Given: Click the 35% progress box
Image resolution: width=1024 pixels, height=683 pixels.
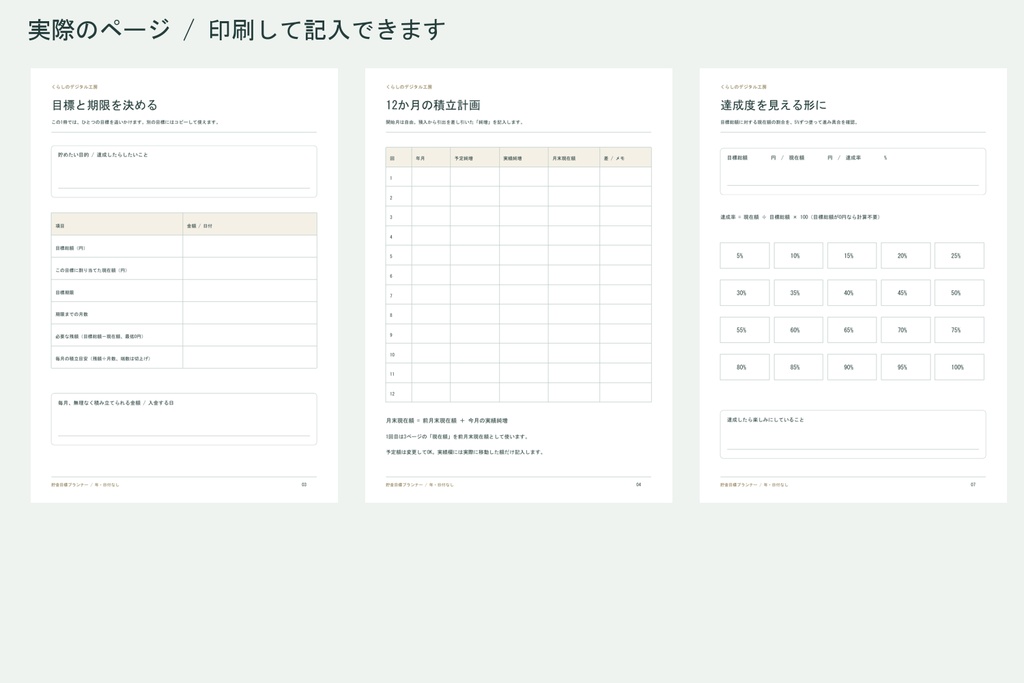Looking at the screenshot, I should (798, 293).
